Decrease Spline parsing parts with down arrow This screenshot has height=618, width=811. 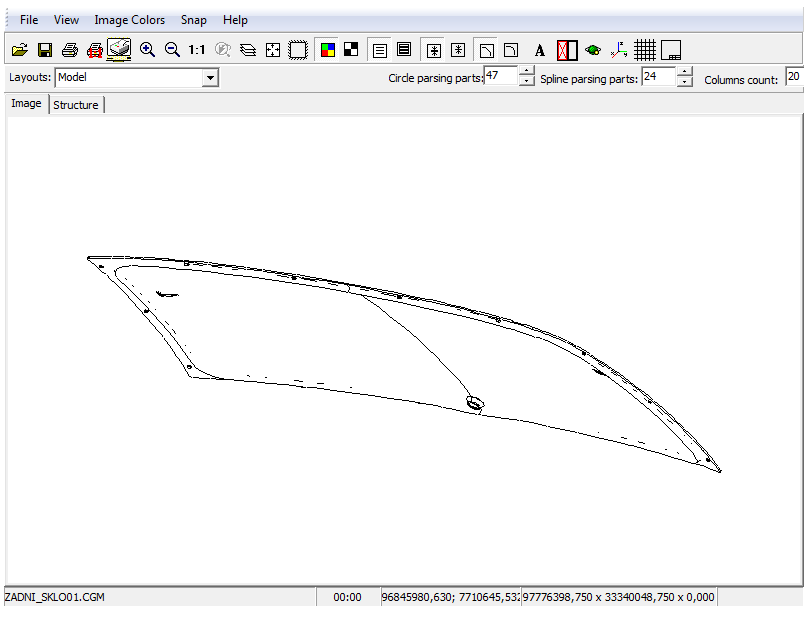[684, 82]
